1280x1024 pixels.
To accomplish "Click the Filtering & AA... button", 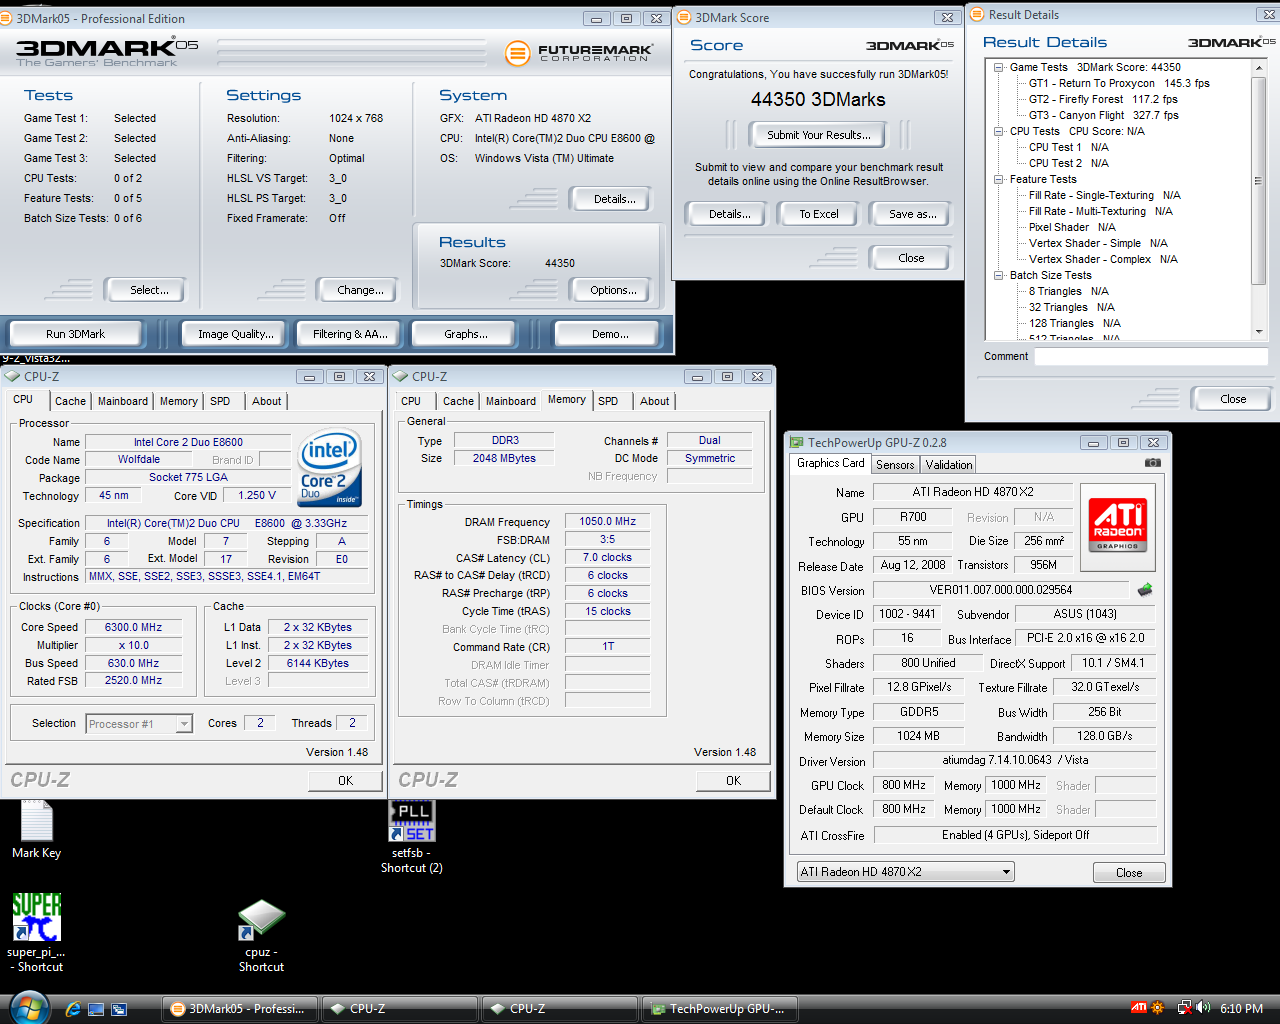I will point(350,334).
